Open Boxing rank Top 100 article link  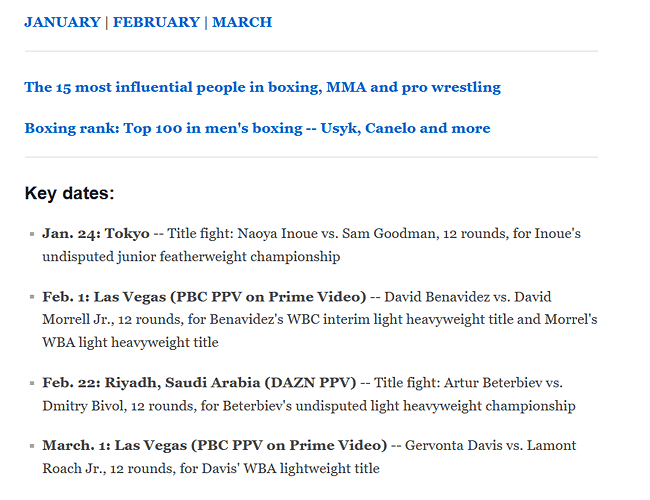pyautogui.click(x=257, y=128)
